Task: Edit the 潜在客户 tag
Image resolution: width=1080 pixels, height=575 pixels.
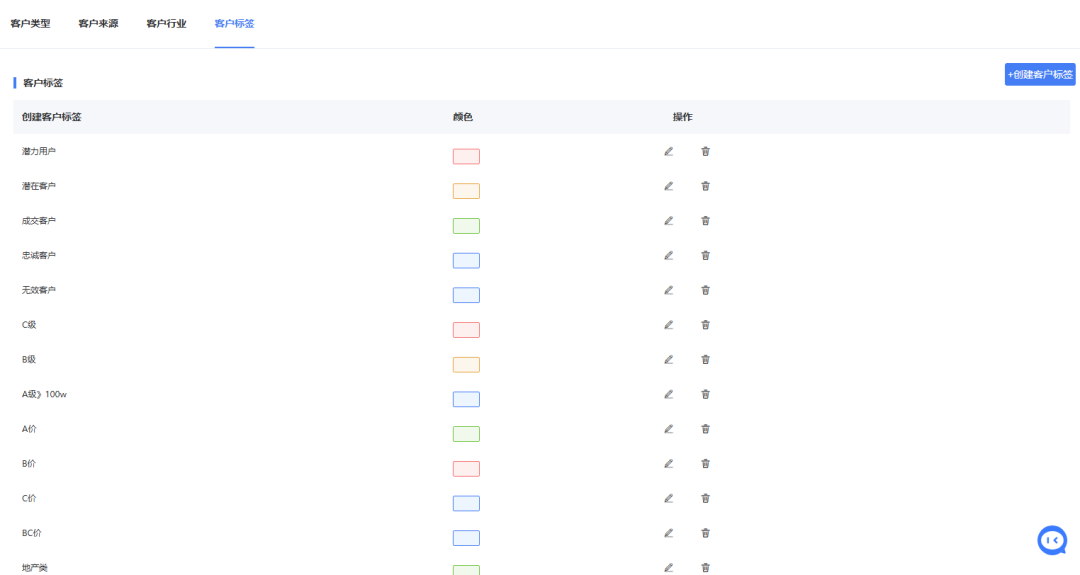Action: coord(668,186)
